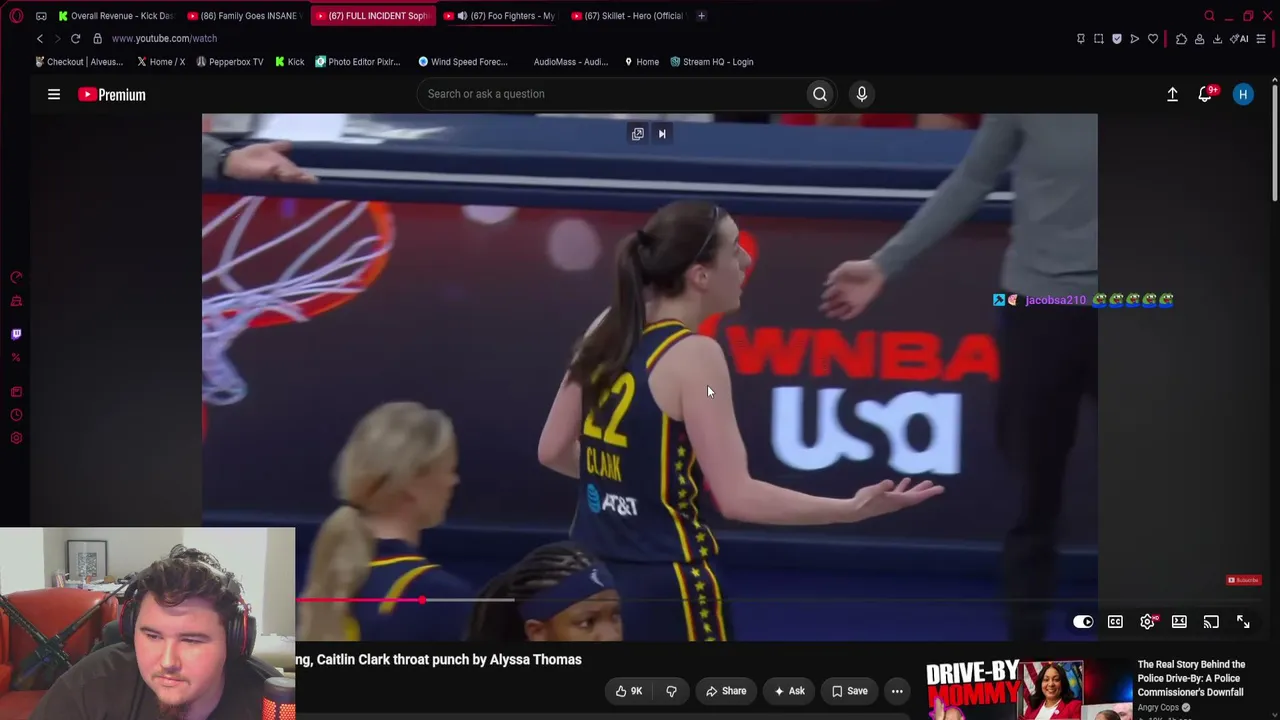Open the Pepperbox TV bookmark
Image resolution: width=1280 pixels, height=720 pixels.
(230, 62)
